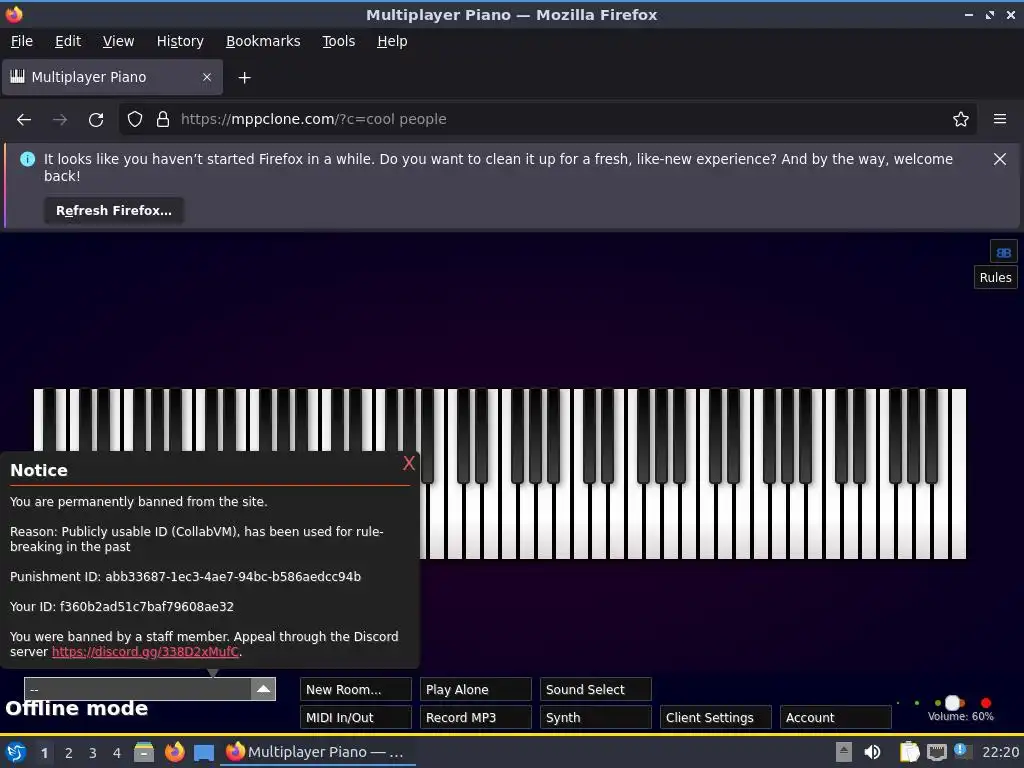Image resolution: width=1024 pixels, height=768 pixels.
Task: Open the View menu
Action: point(118,41)
